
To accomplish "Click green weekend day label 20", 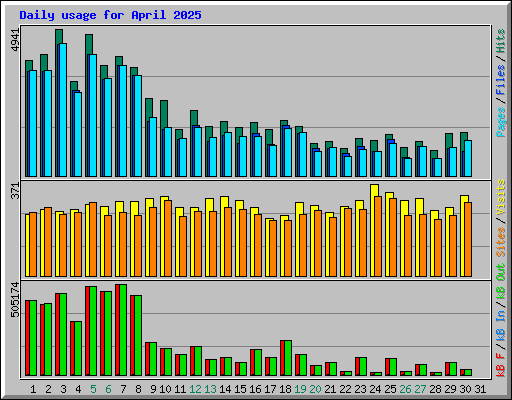I will 315,389.
